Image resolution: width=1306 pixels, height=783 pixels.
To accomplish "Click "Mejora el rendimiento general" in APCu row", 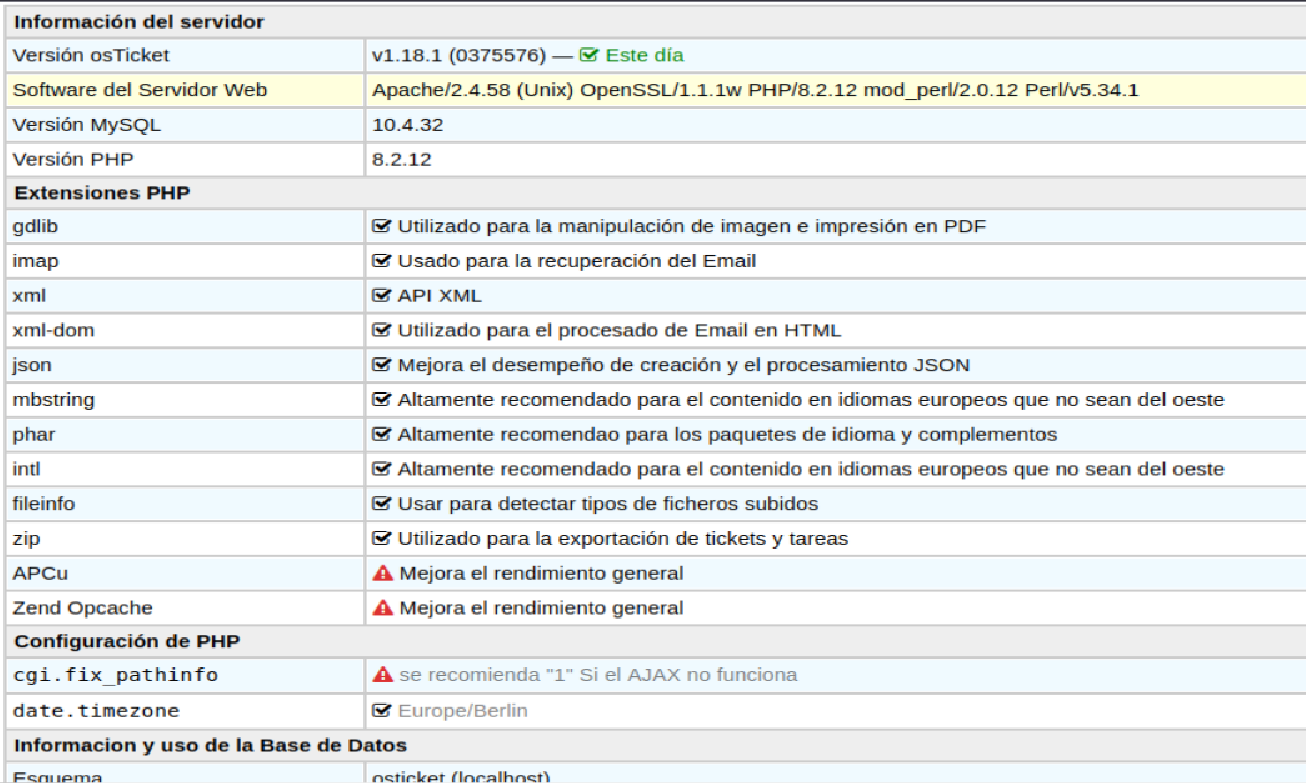I will [541, 574].
